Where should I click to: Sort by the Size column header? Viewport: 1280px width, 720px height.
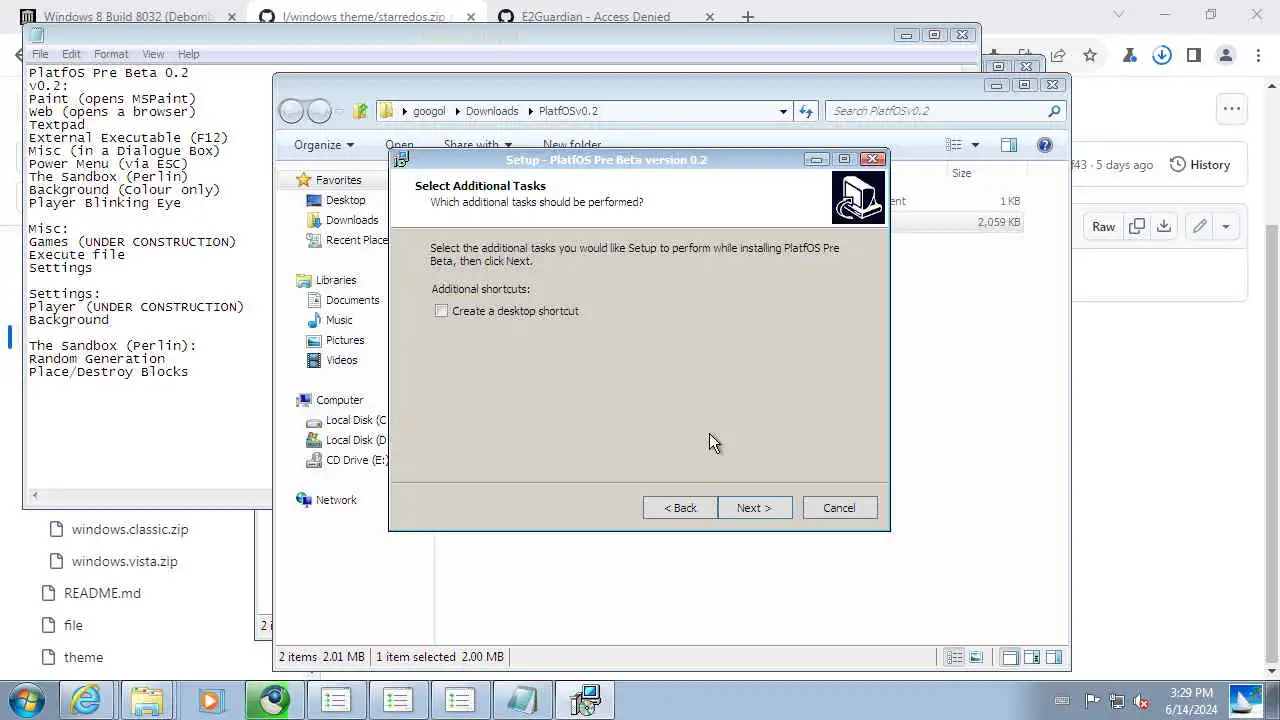(x=961, y=173)
